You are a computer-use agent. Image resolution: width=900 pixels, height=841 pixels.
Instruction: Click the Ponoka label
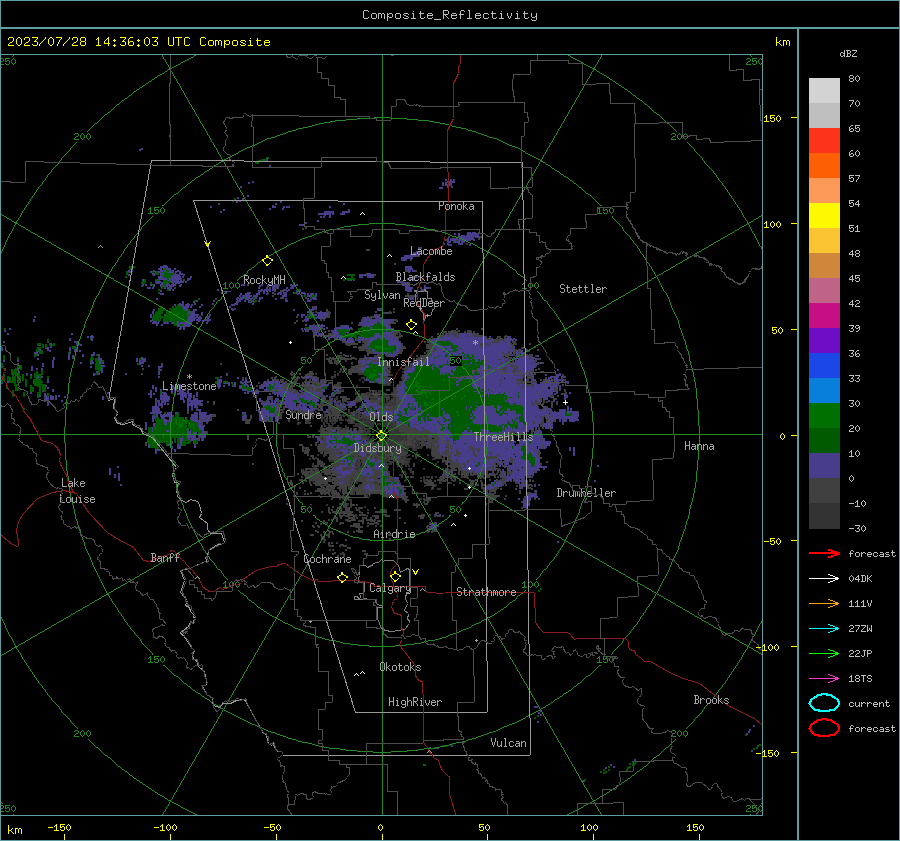456,206
